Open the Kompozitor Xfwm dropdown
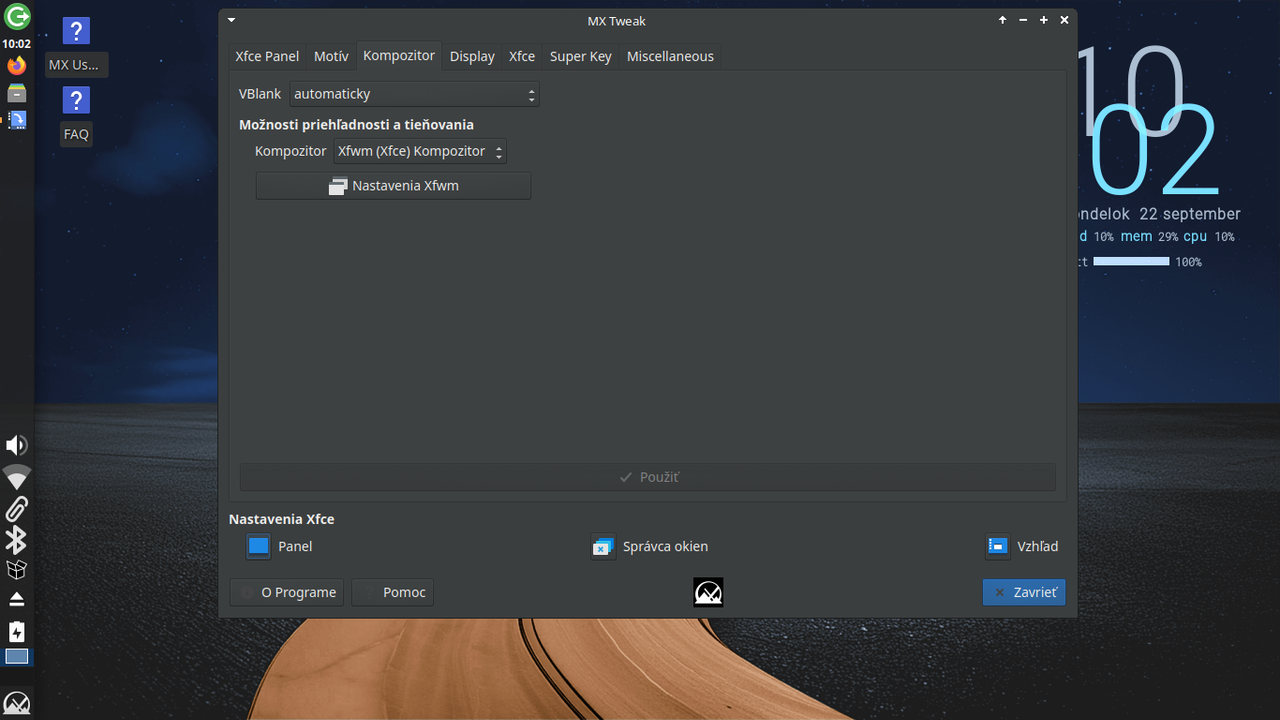1280x720 pixels. coord(420,151)
